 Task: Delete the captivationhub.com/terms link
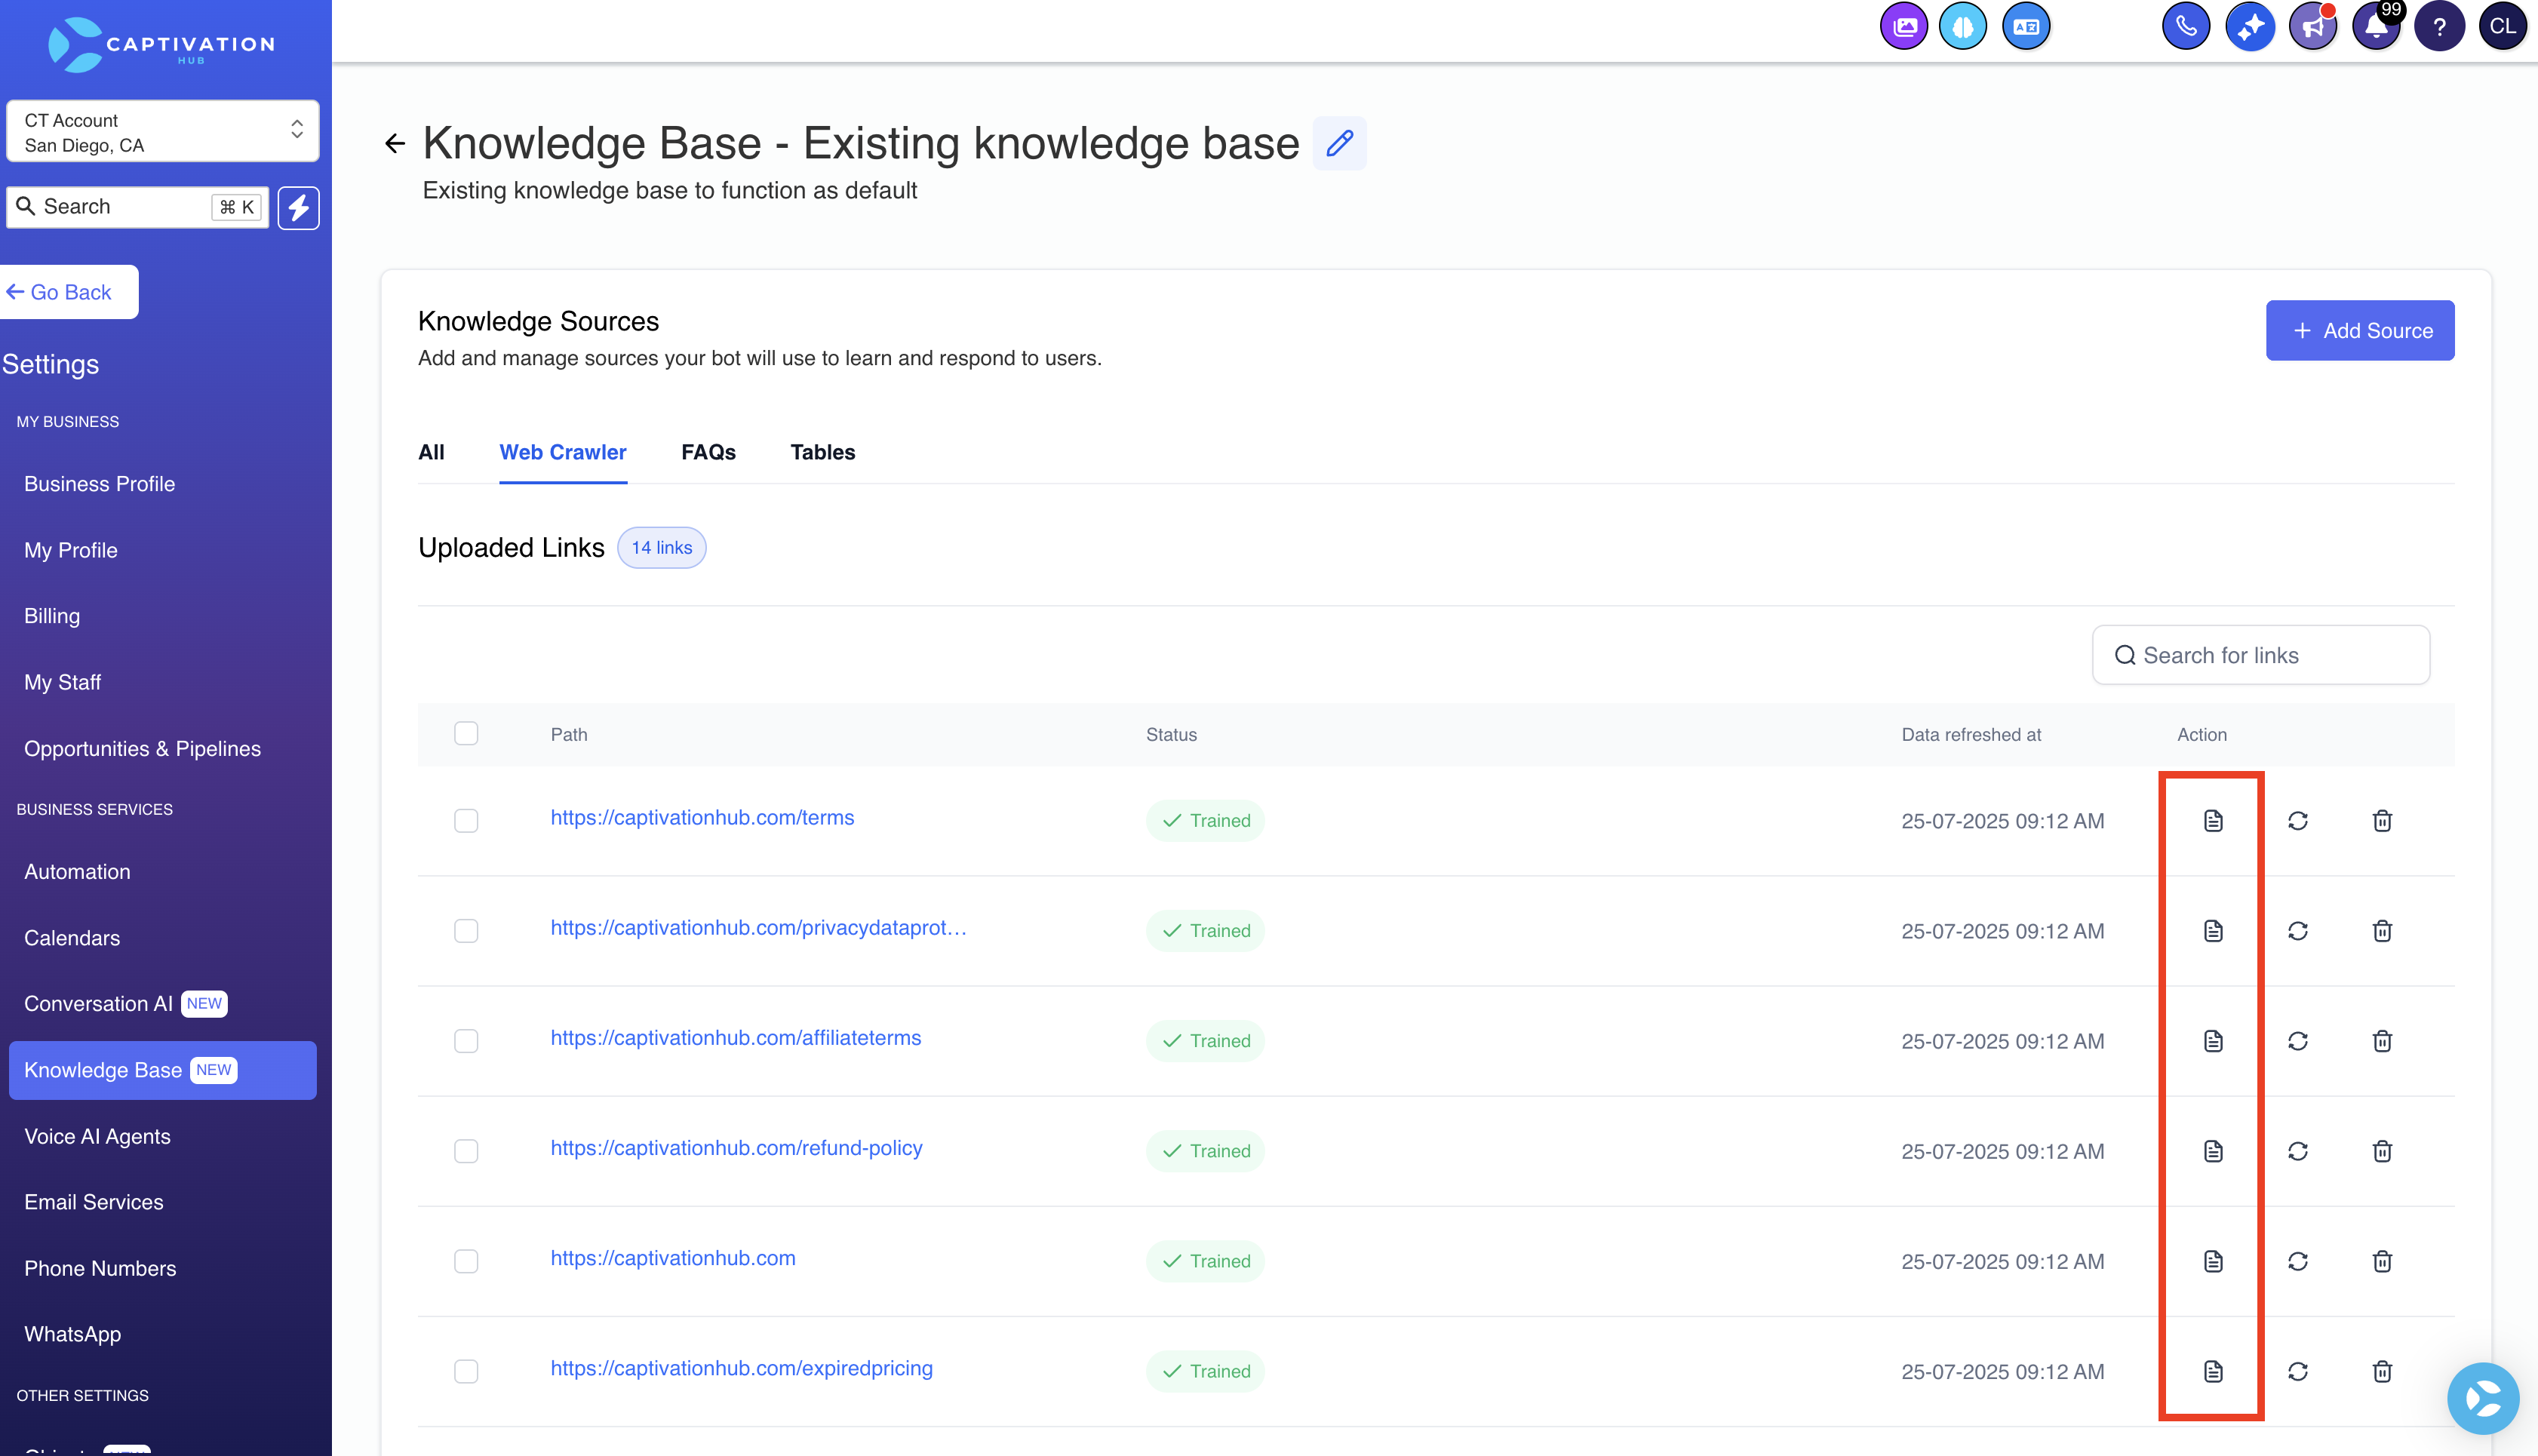(x=2382, y=821)
